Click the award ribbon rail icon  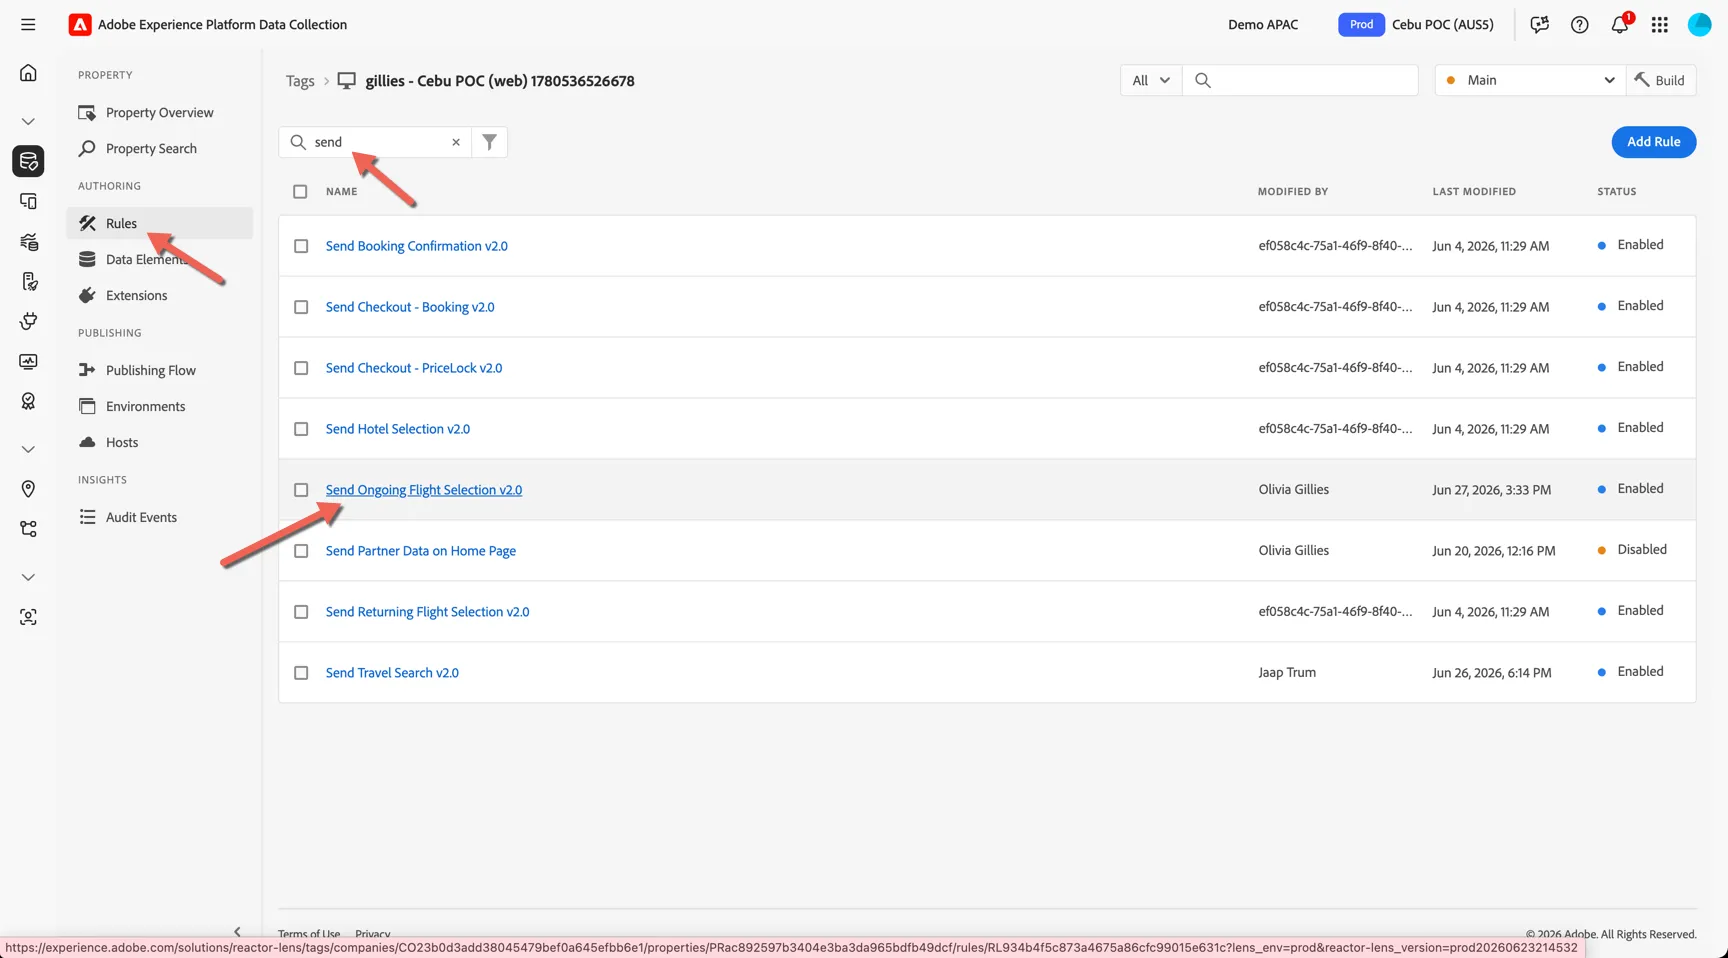[28, 401]
